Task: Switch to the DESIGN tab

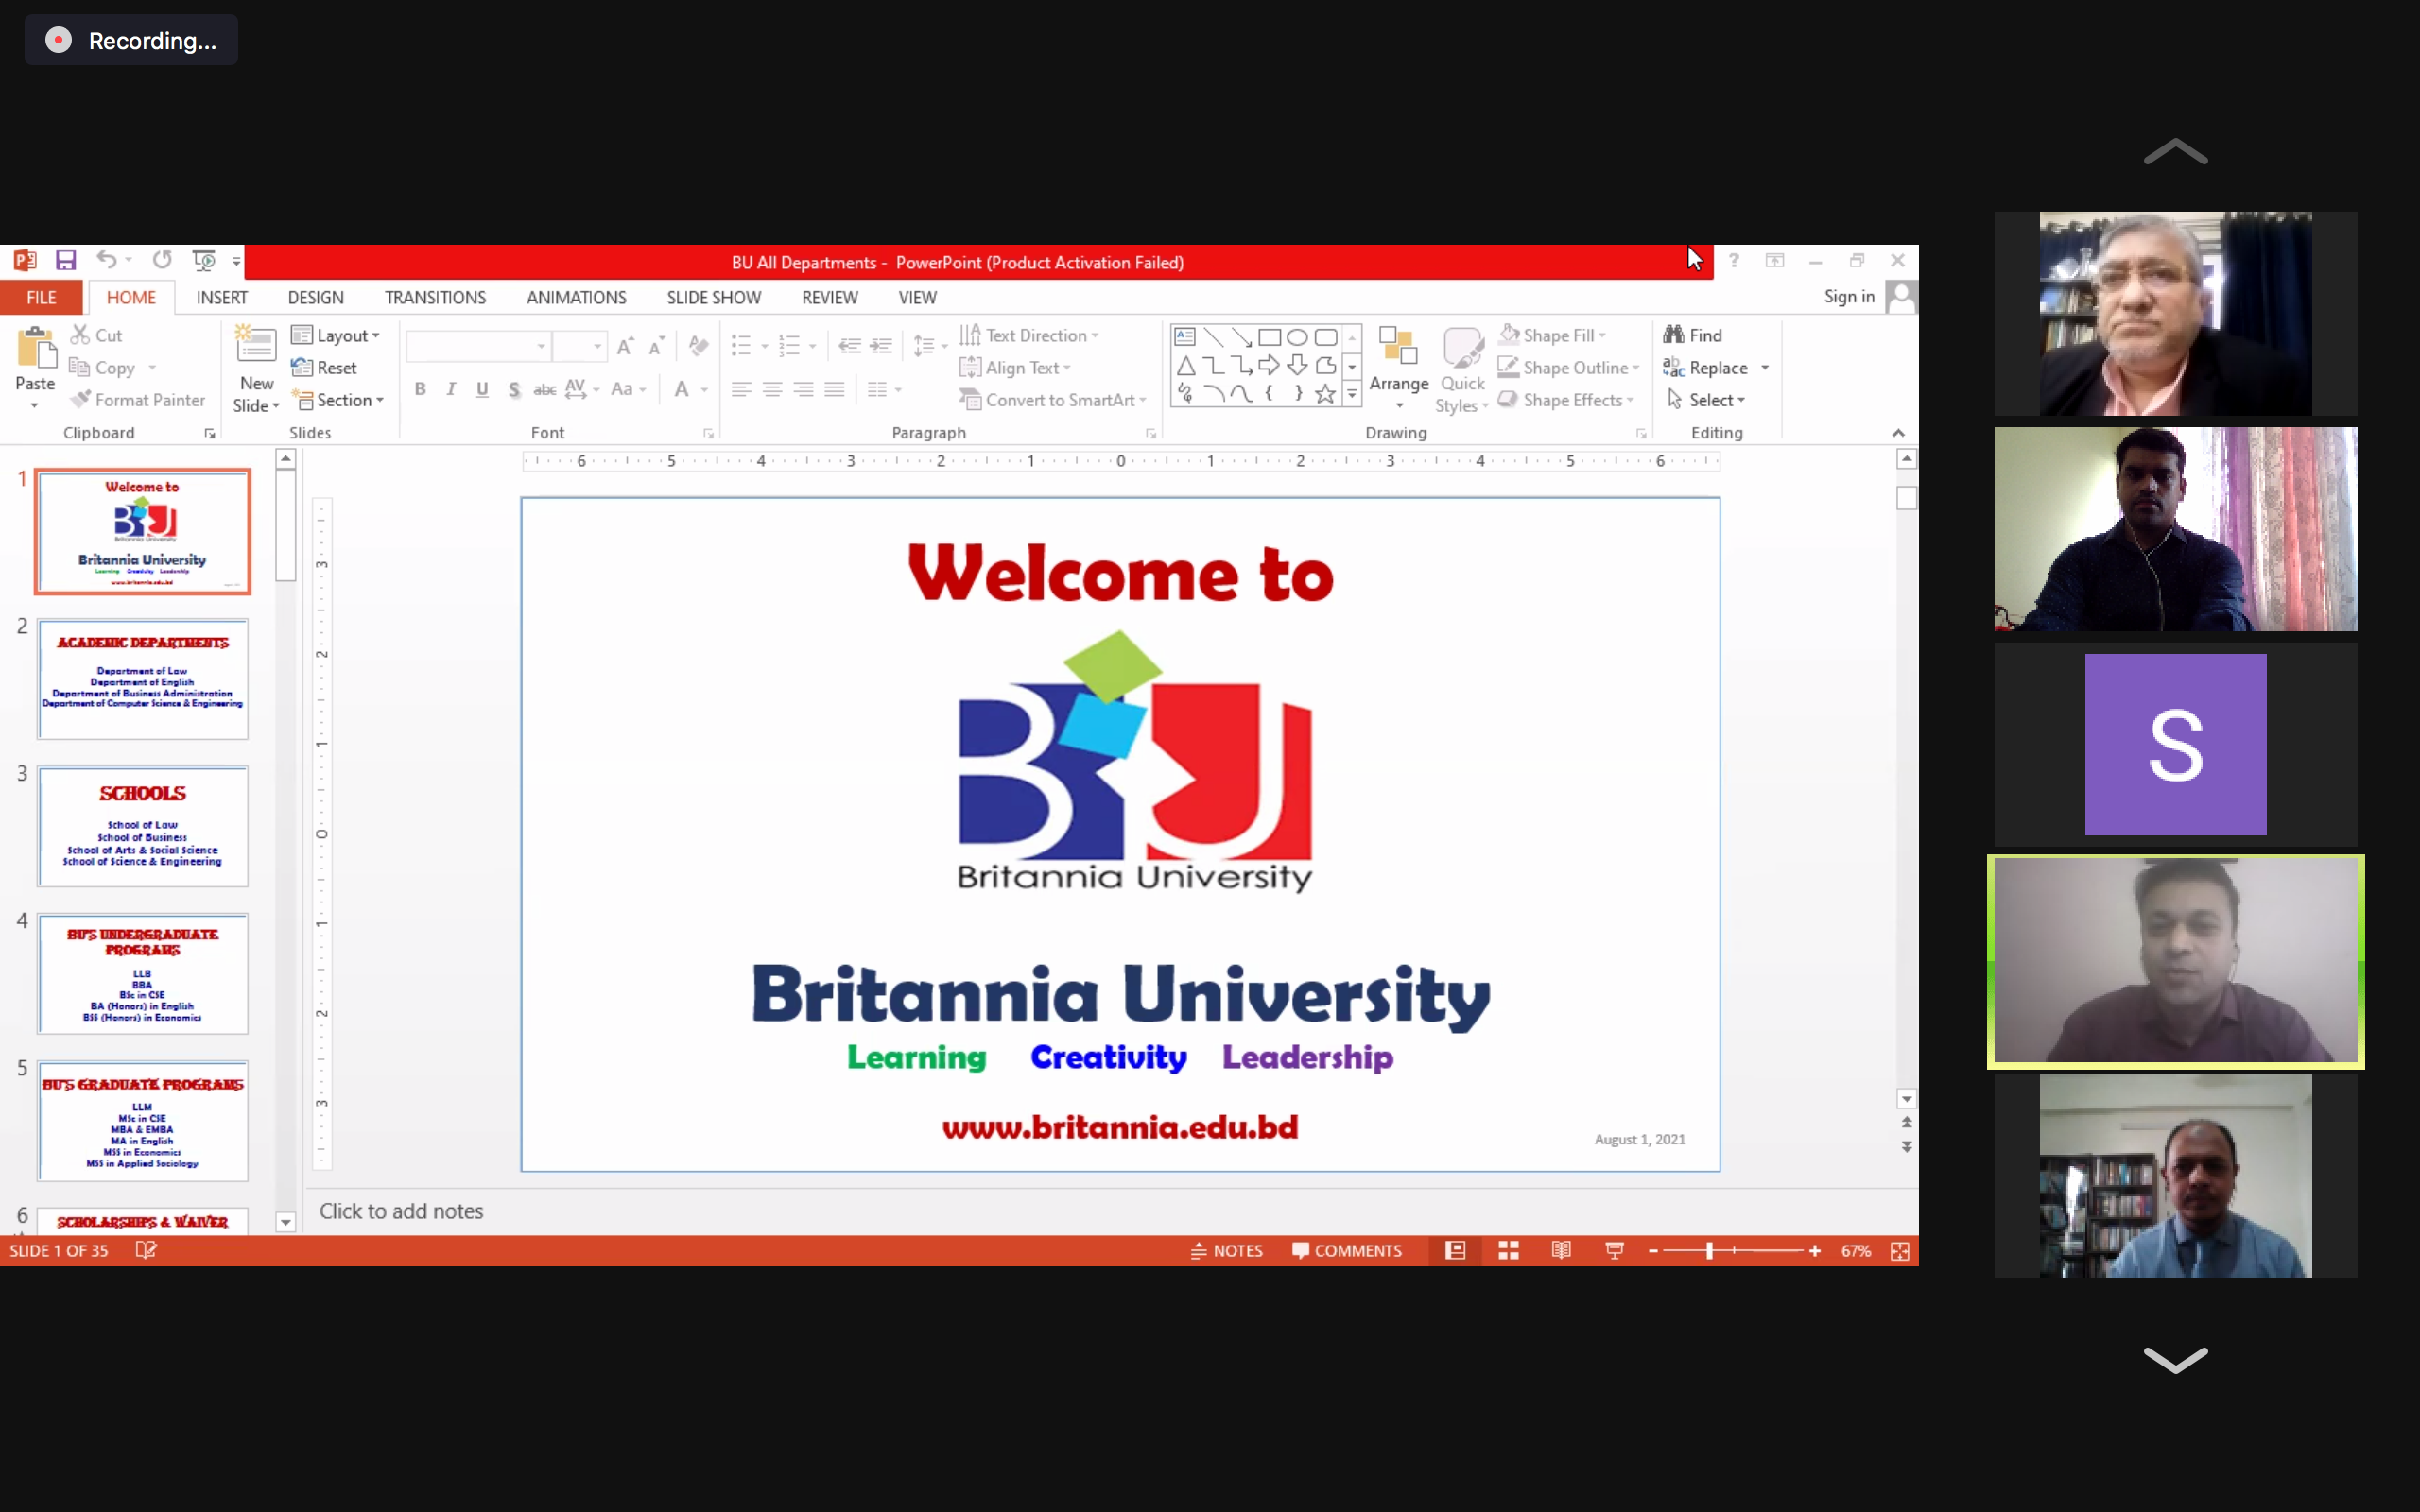Action: [315, 297]
